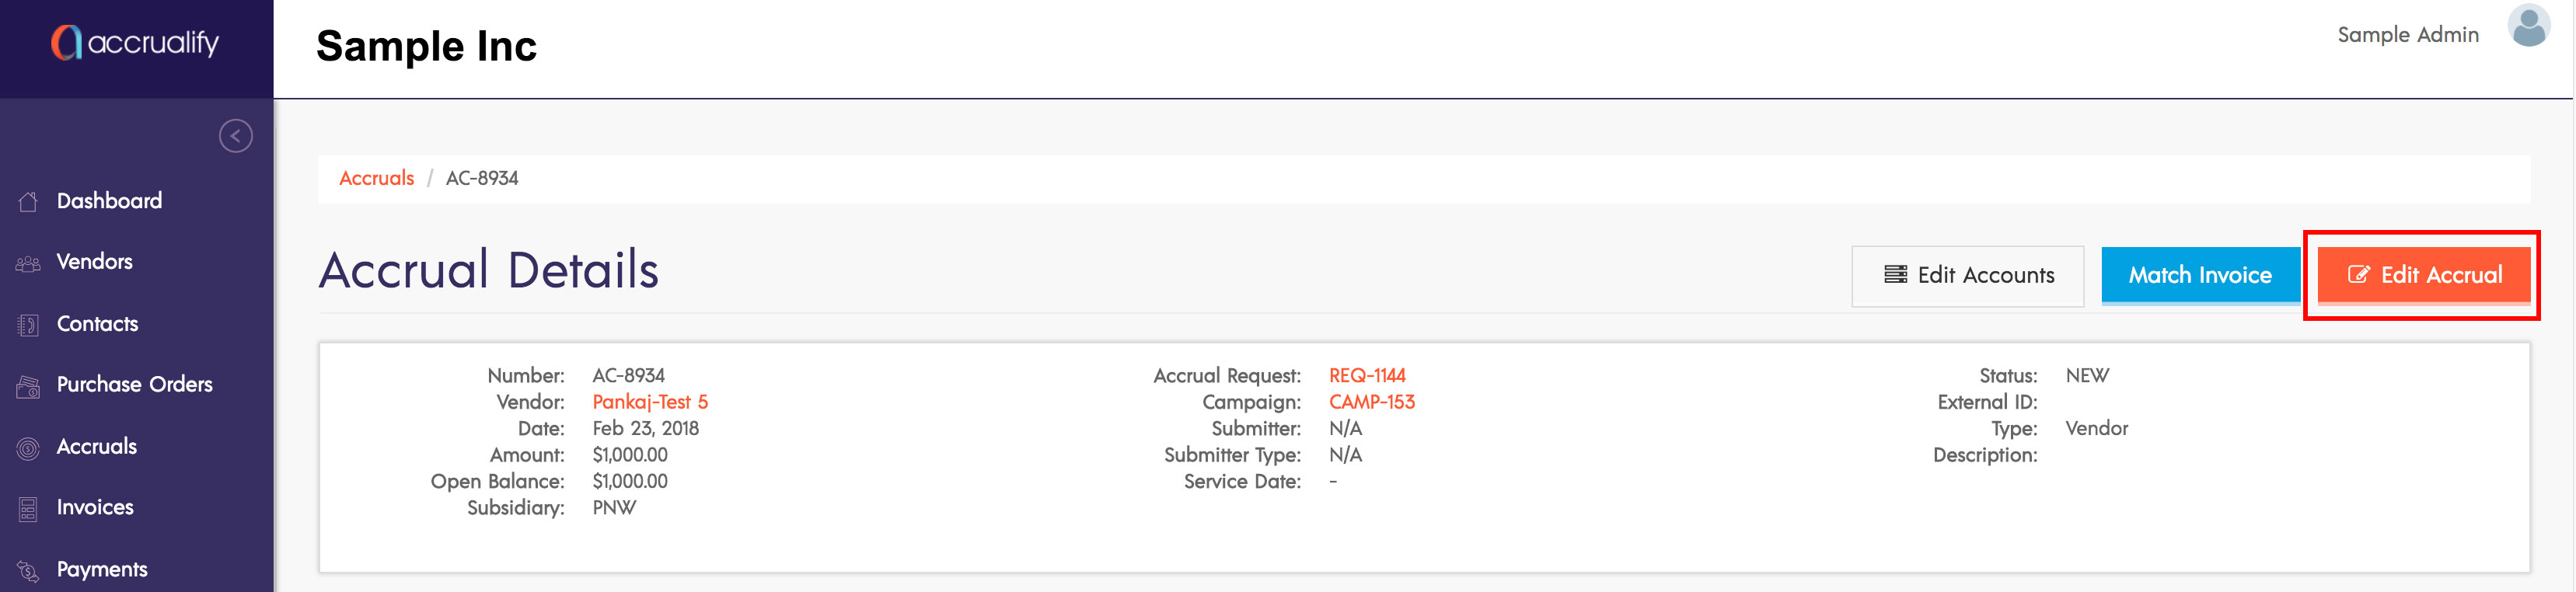
Task: Collapse the sidebar with the arrow button
Action: [235, 136]
